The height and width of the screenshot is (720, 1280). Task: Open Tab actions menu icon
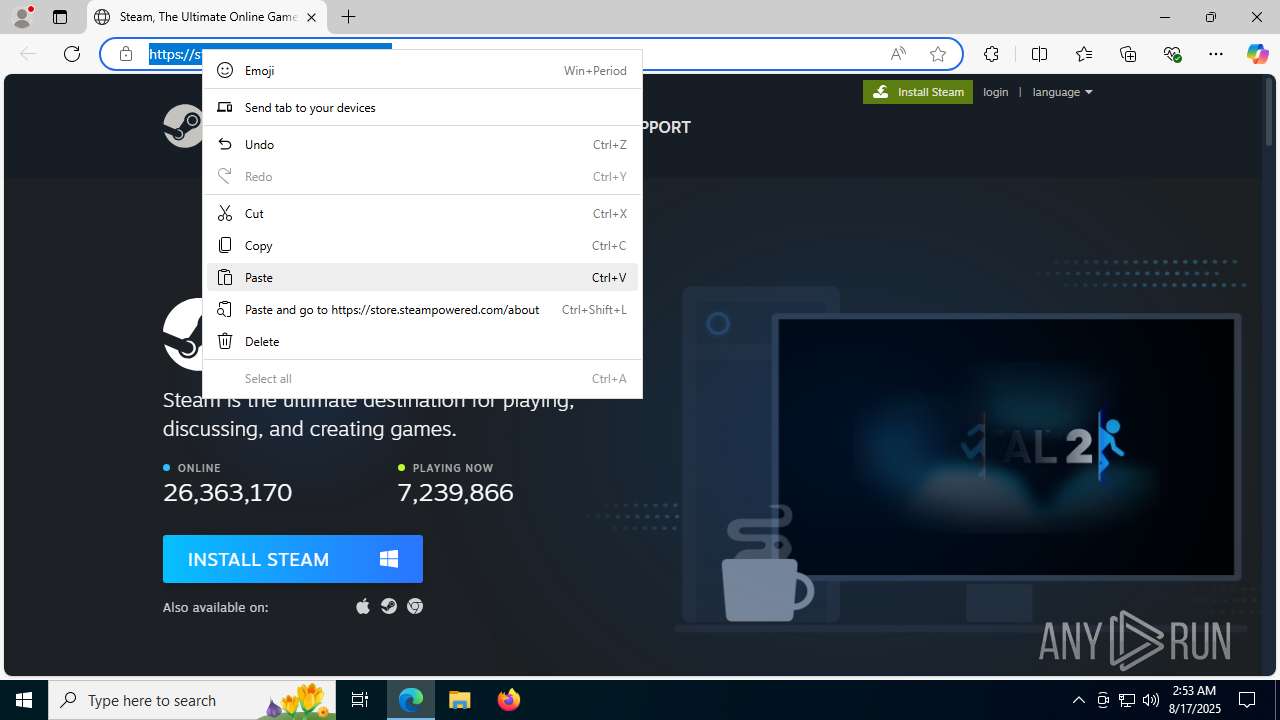click(x=60, y=17)
